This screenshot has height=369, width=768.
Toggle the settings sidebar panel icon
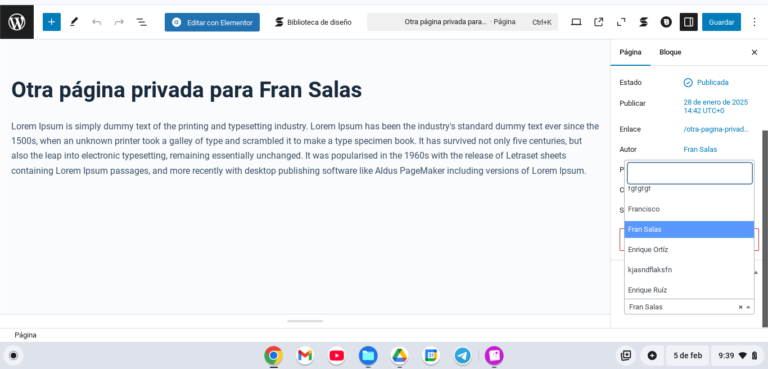[x=689, y=22]
